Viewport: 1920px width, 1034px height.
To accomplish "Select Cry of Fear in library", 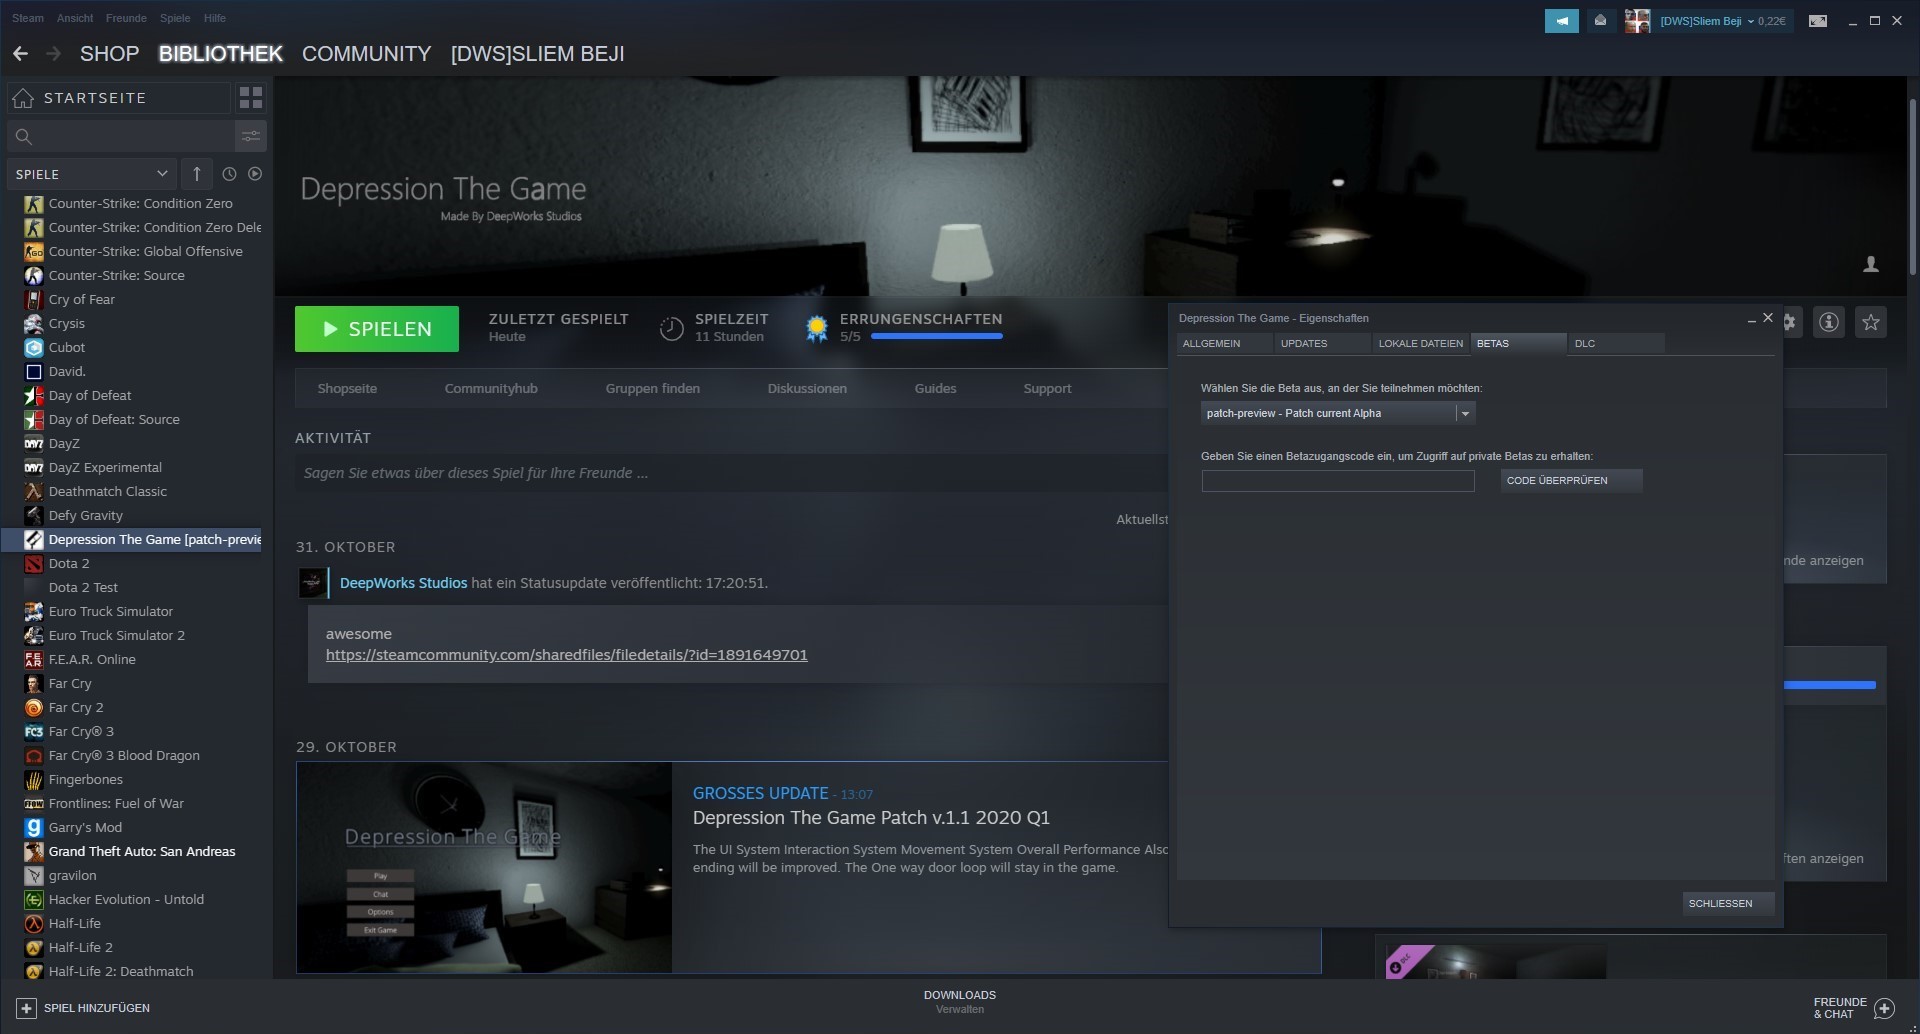I will [x=82, y=299].
